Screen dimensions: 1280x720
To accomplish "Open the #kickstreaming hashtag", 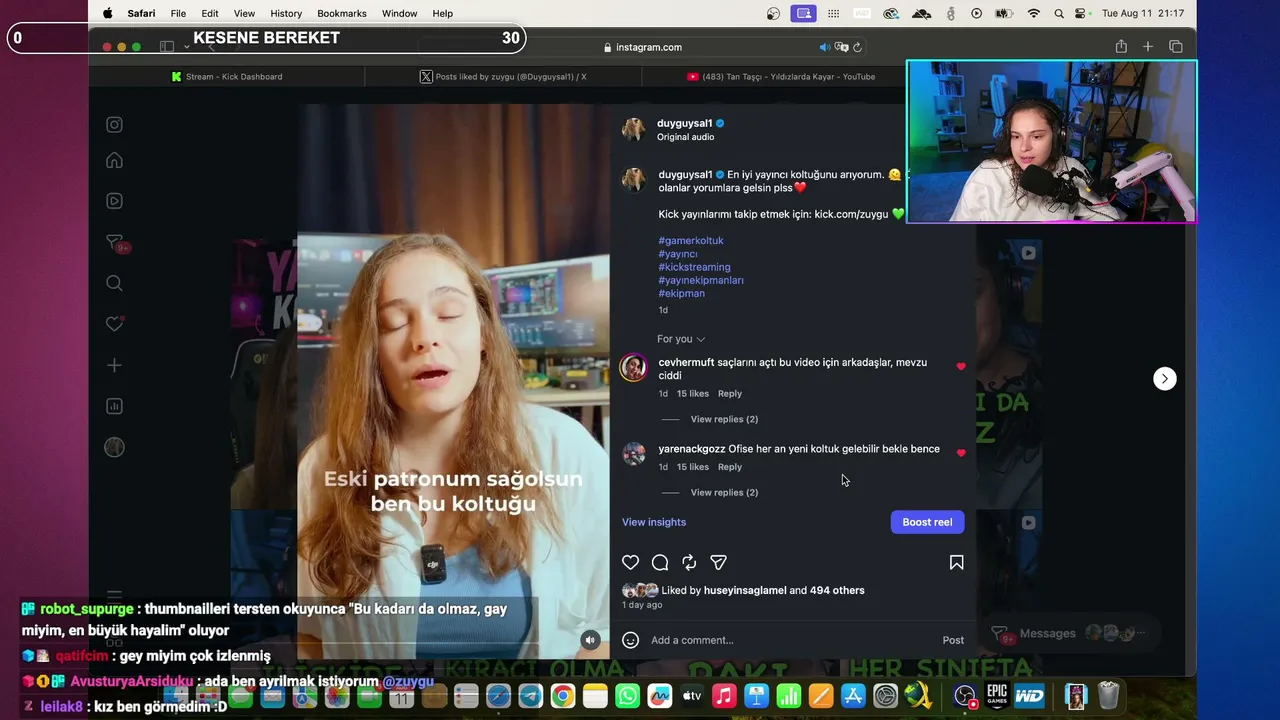I will click(x=694, y=267).
